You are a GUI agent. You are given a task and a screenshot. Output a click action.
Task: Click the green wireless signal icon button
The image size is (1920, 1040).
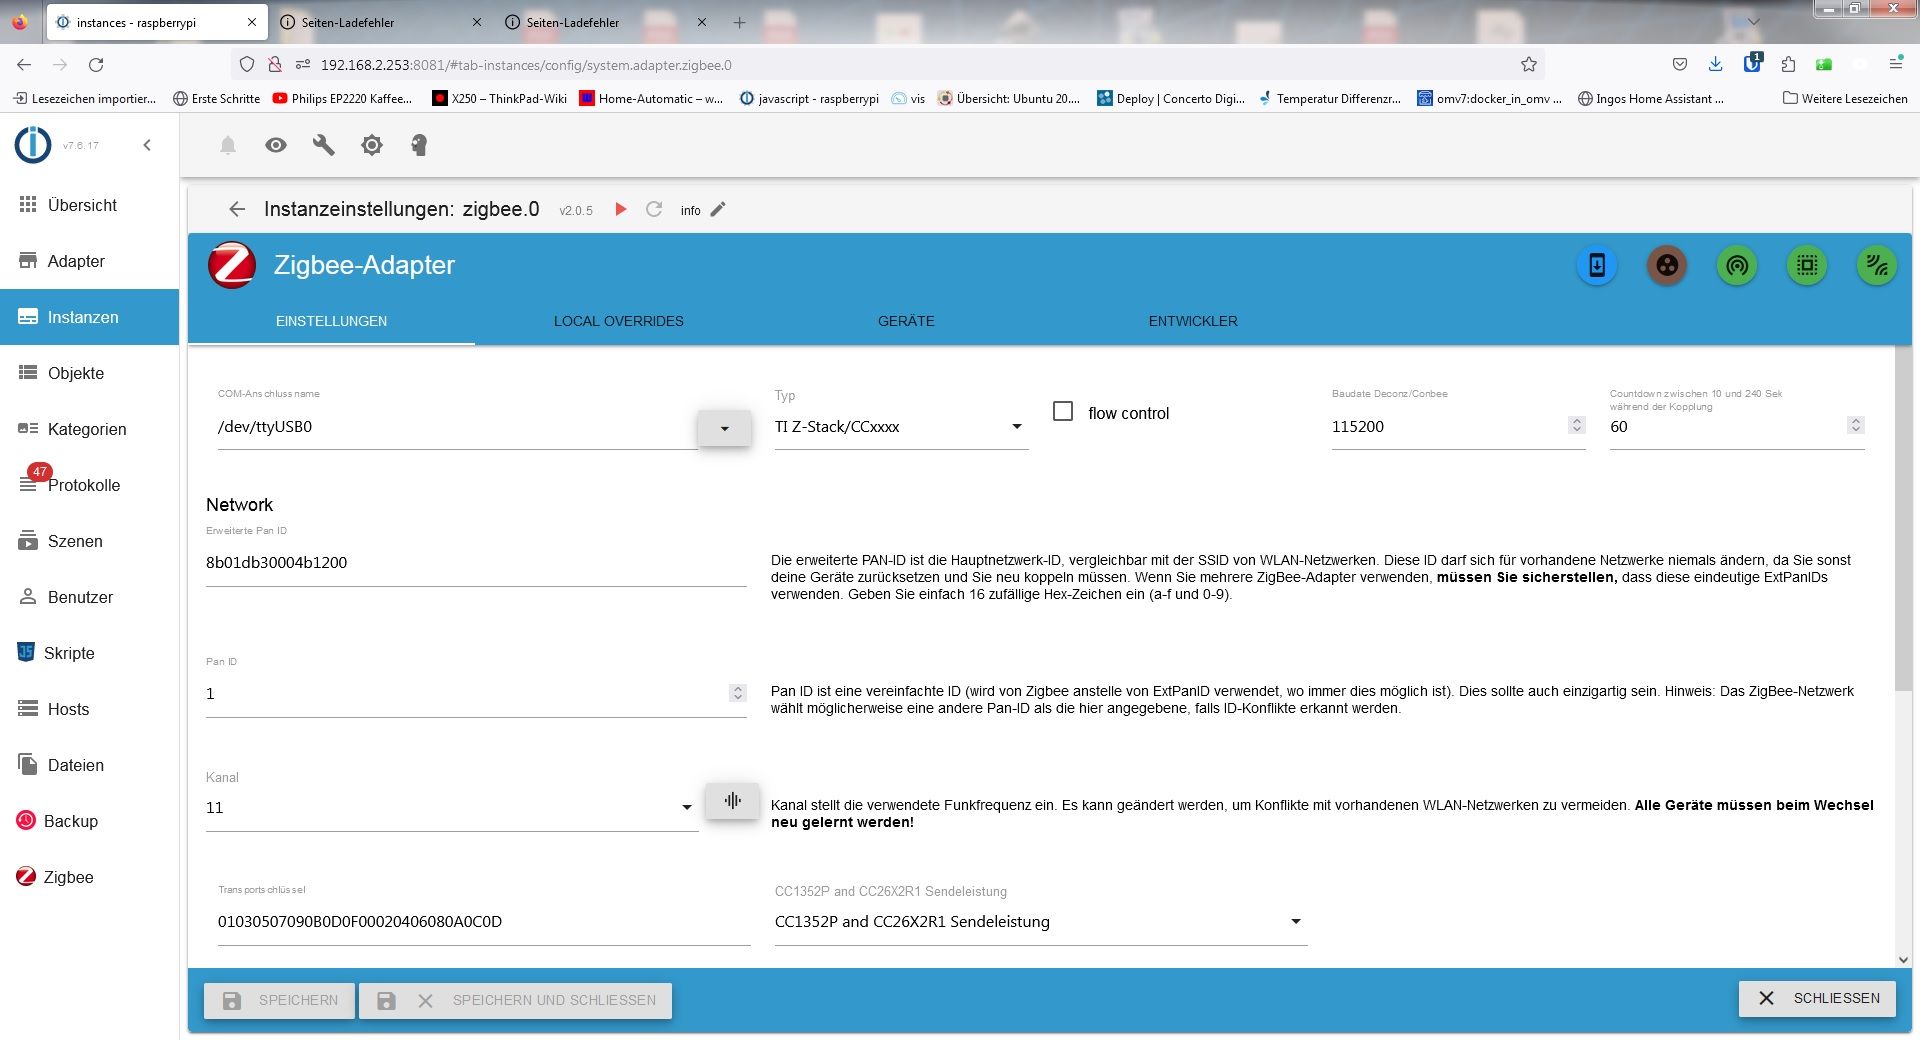(1737, 265)
